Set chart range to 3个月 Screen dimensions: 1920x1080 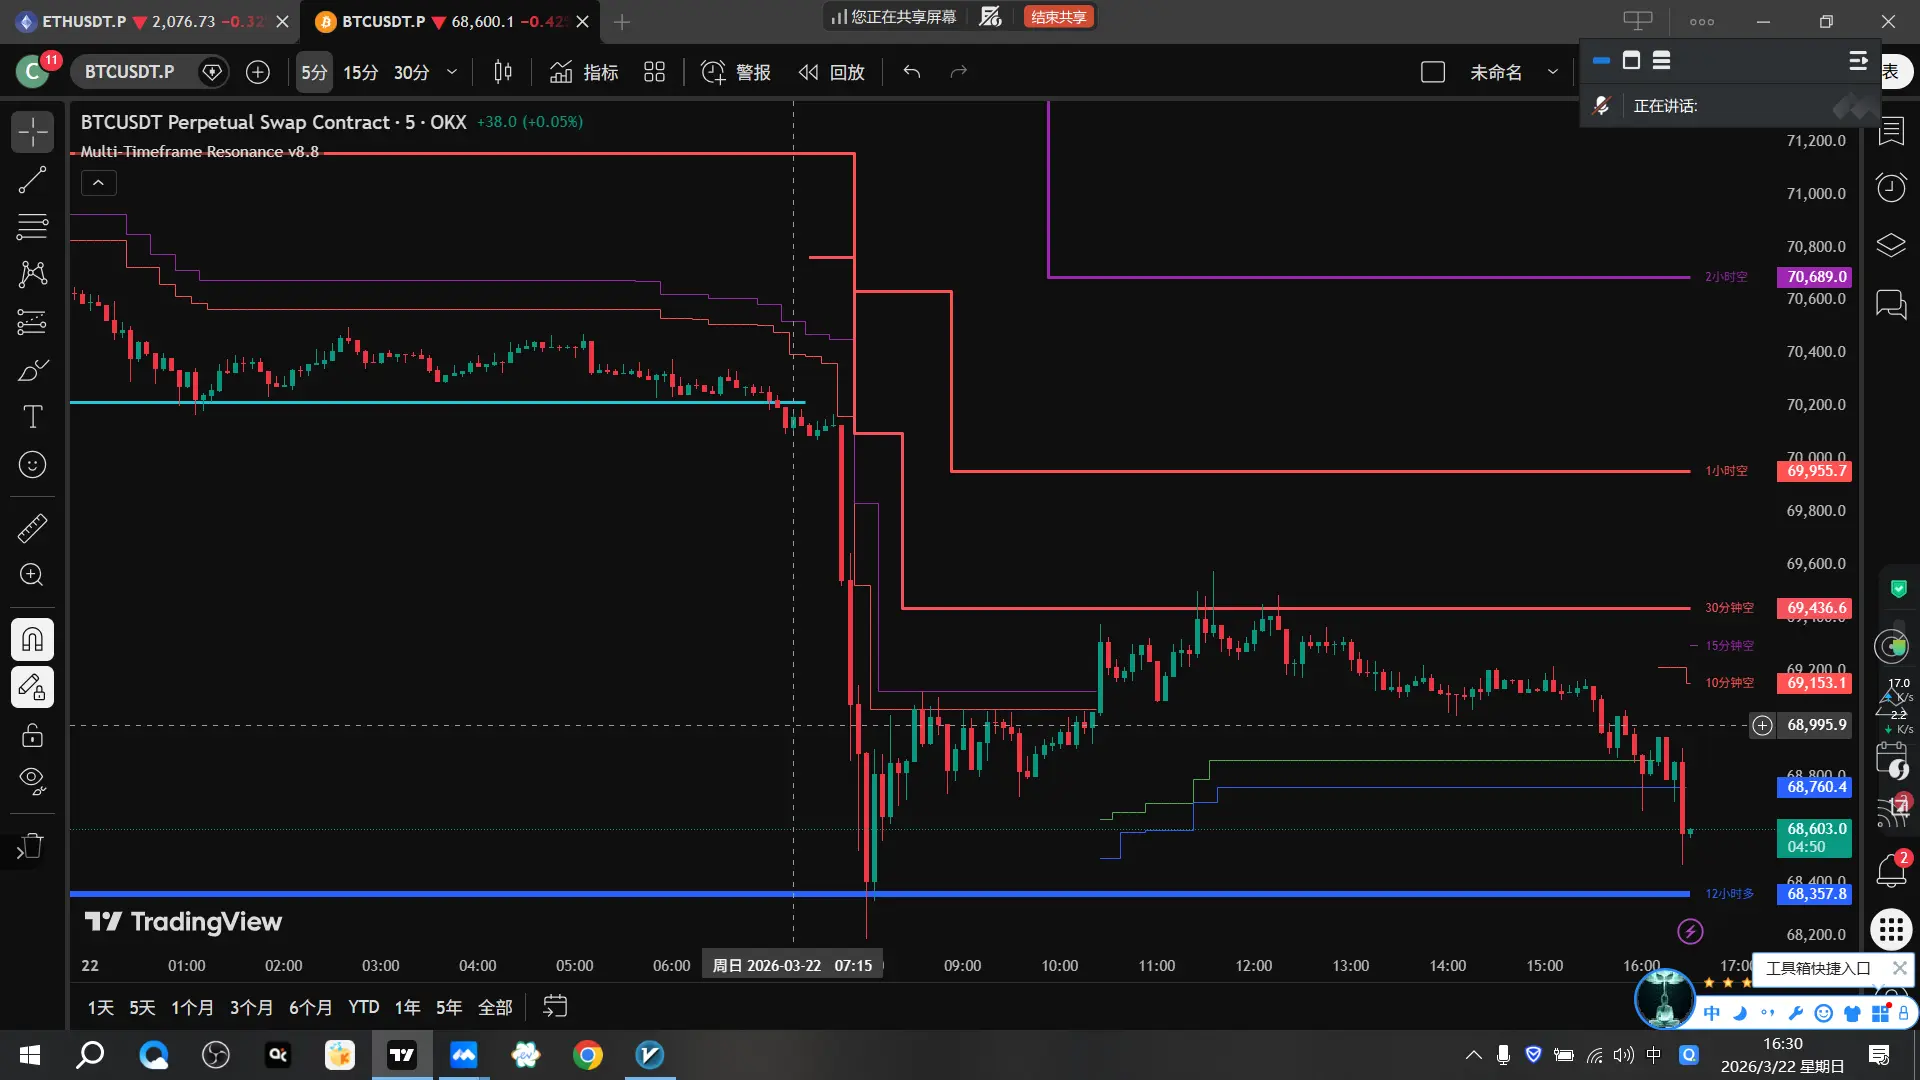[x=251, y=1007]
